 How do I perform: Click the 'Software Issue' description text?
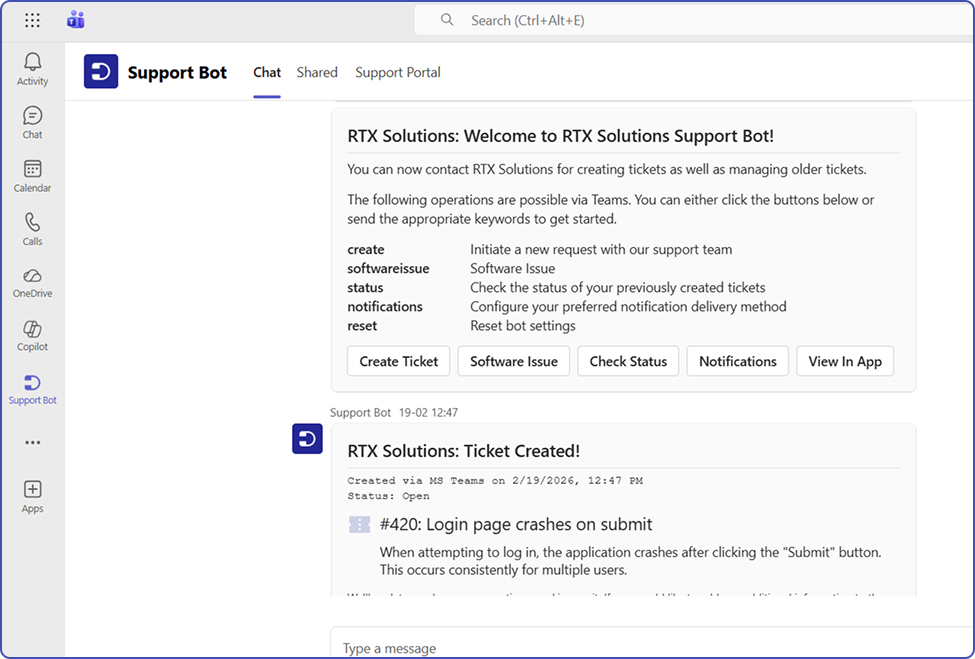point(512,269)
